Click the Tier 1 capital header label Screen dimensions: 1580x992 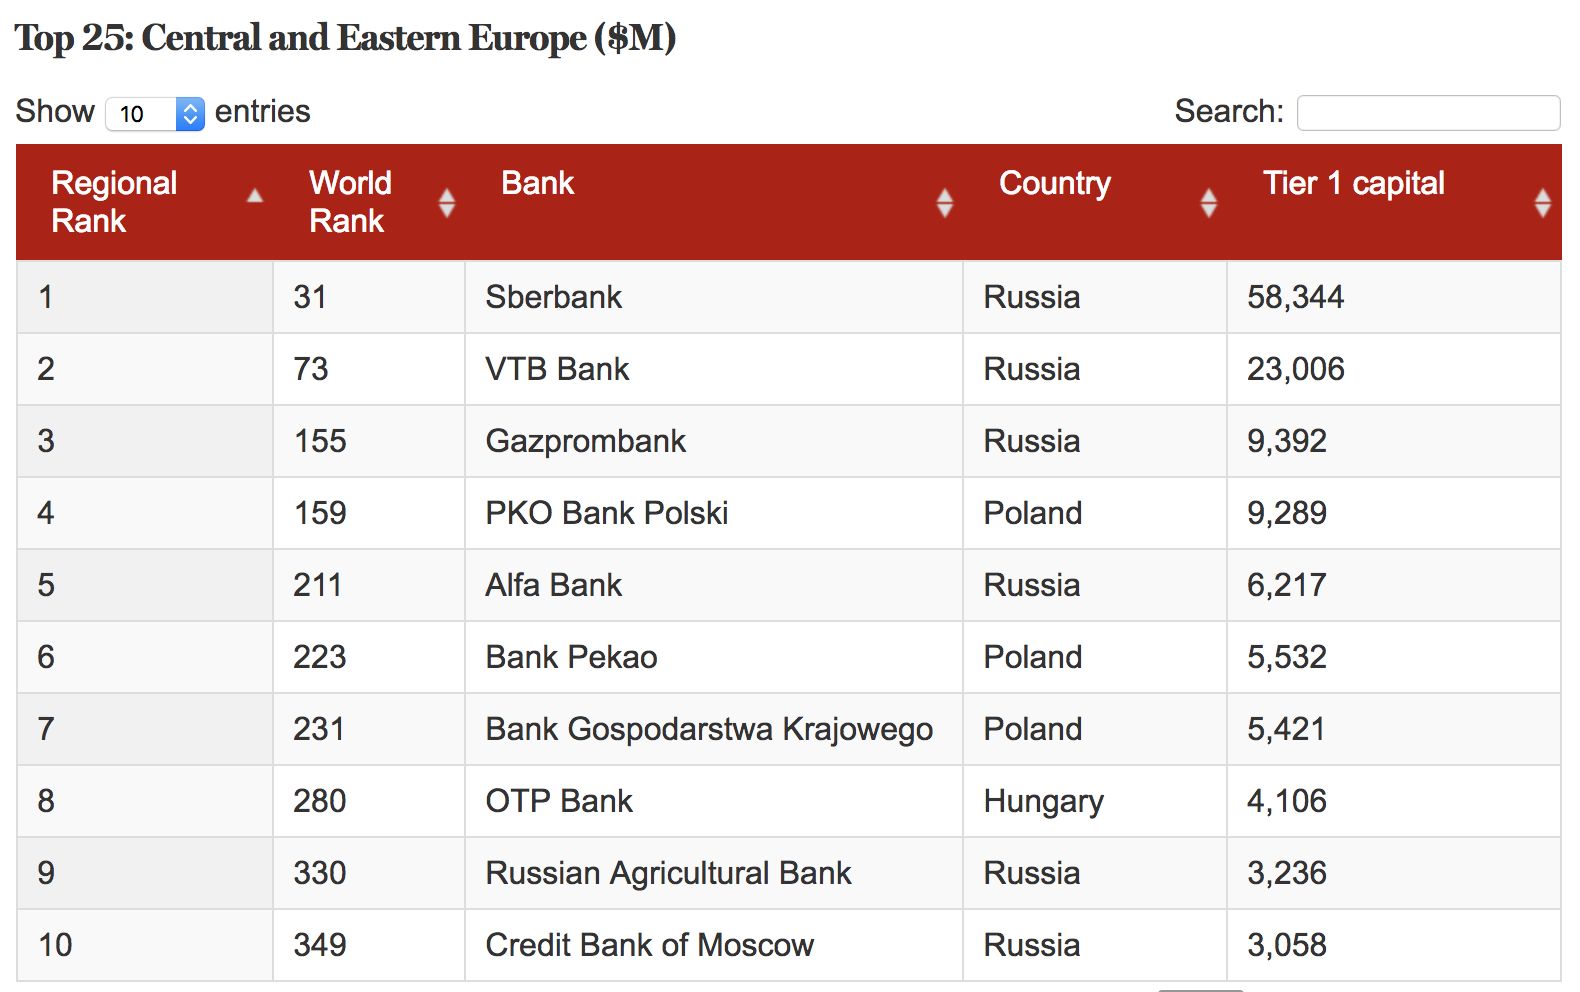point(1353,183)
